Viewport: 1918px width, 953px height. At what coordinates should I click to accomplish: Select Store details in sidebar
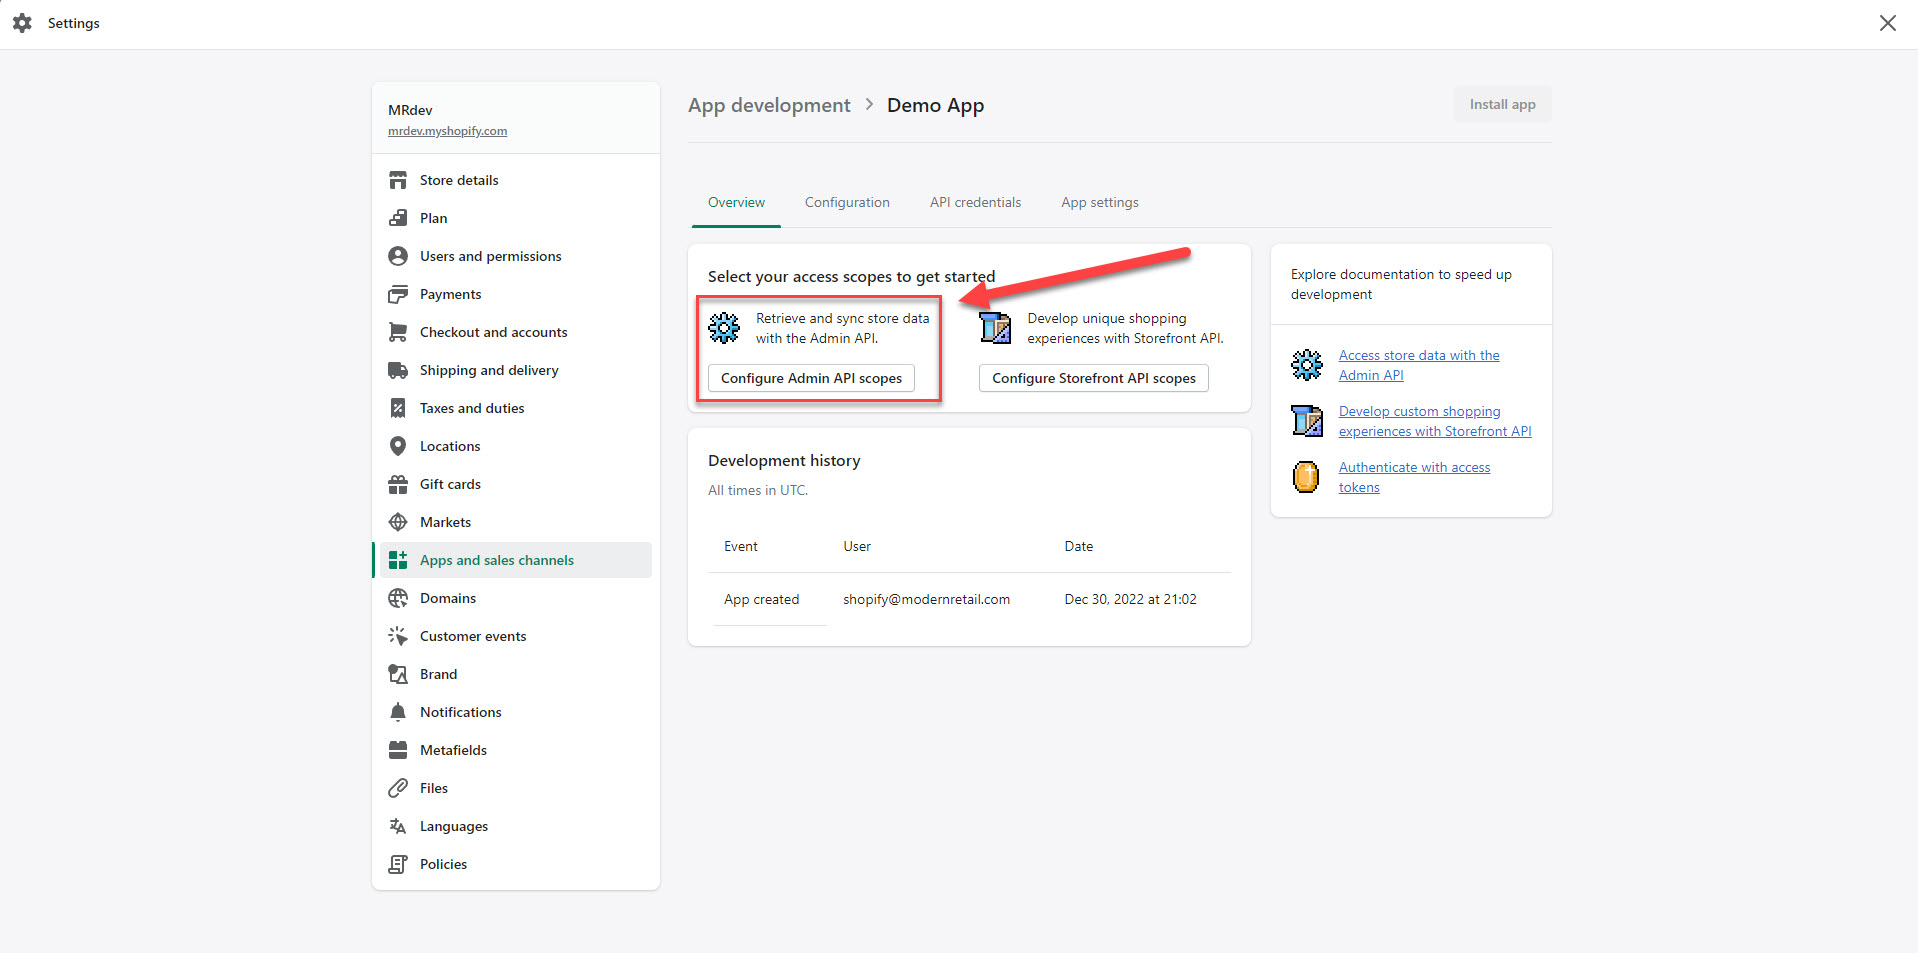click(x=516, y=180)
